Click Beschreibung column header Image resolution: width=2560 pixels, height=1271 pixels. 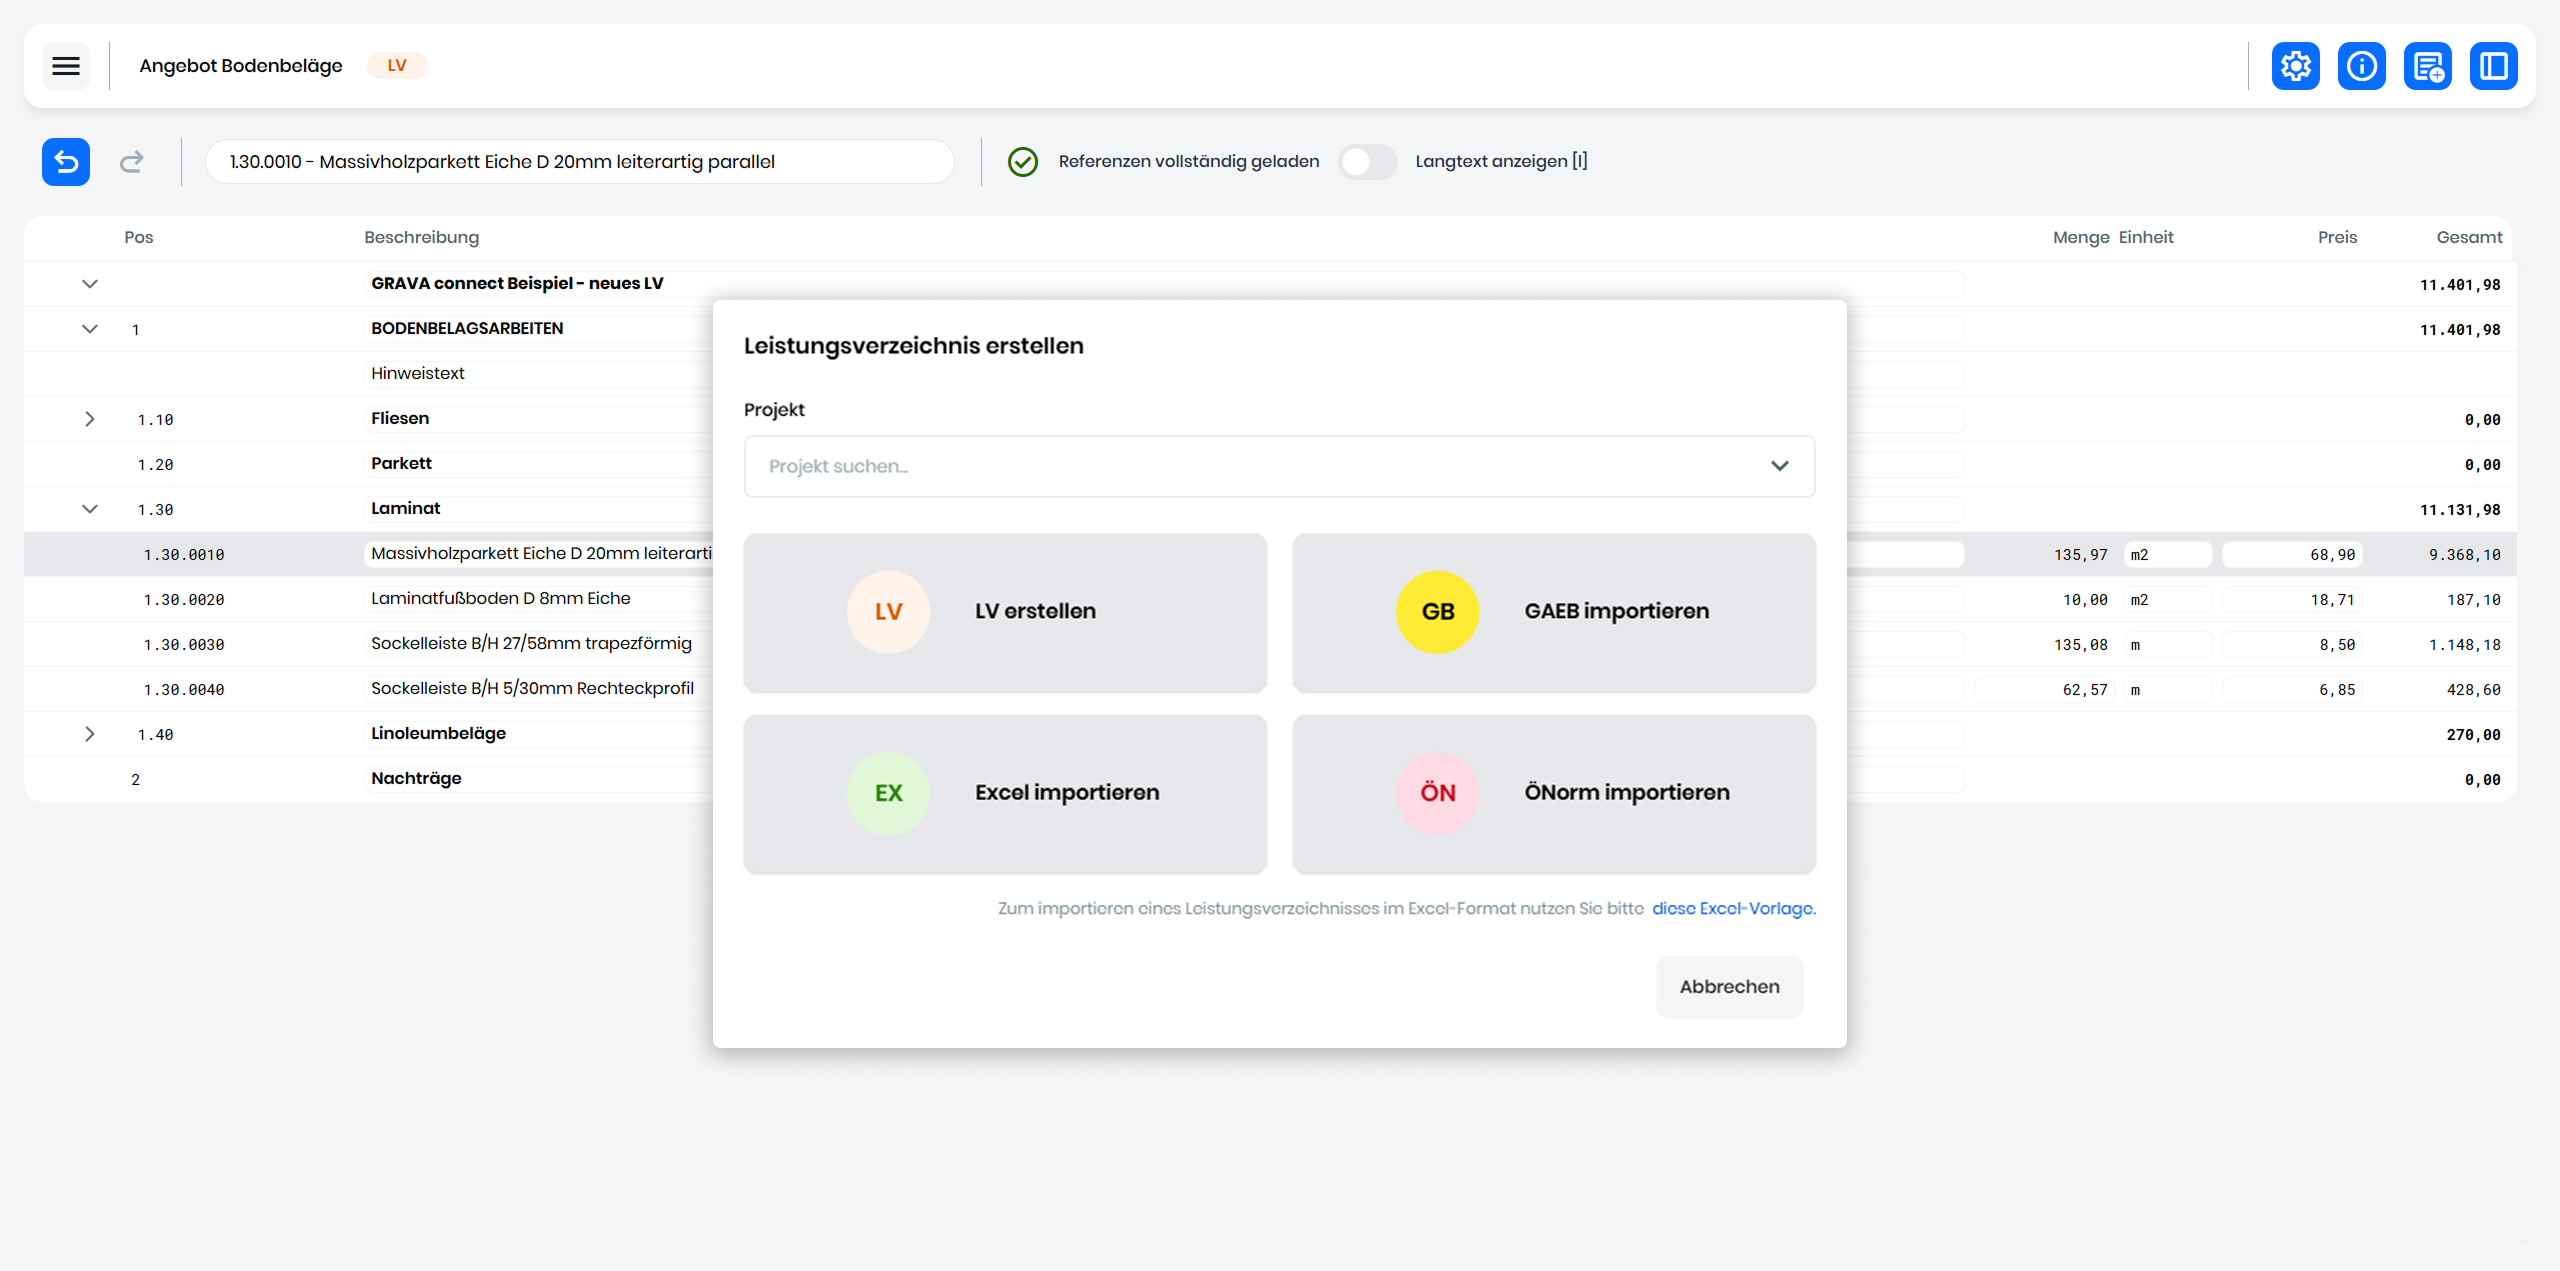pos(422,237)
